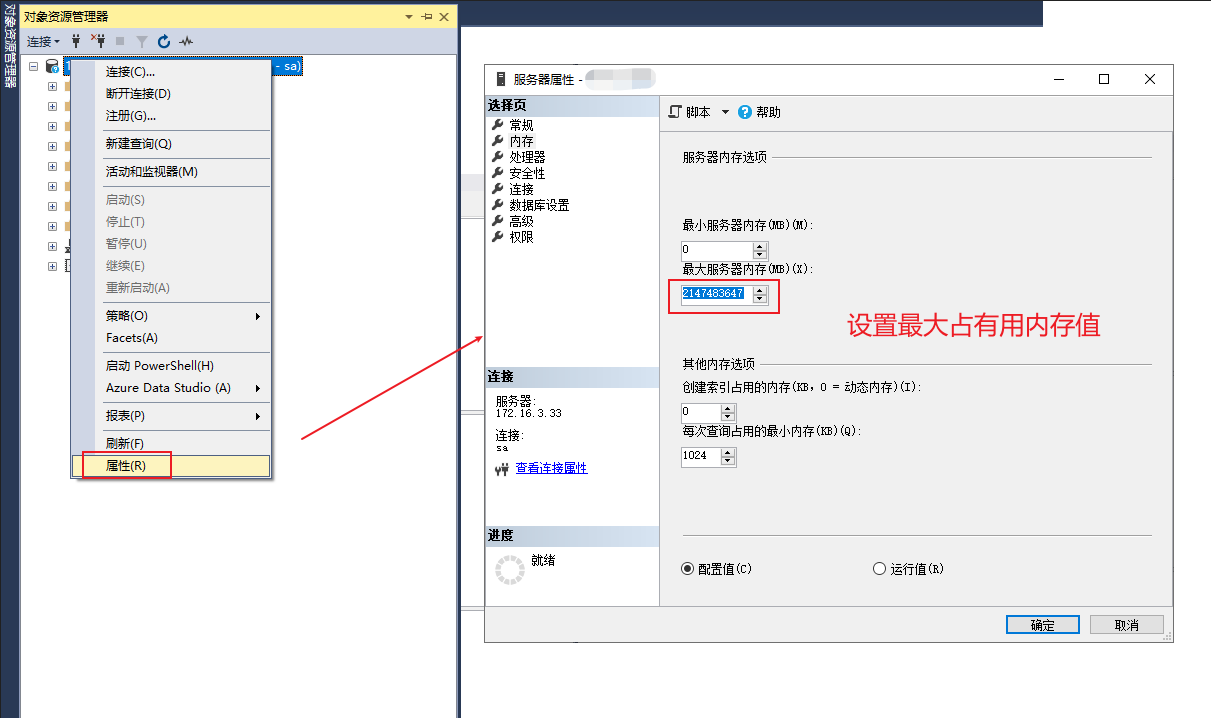Open the 连接 dropdown in Object Explorer toolbar
1211x718 pixels.
tap(43, 41)
